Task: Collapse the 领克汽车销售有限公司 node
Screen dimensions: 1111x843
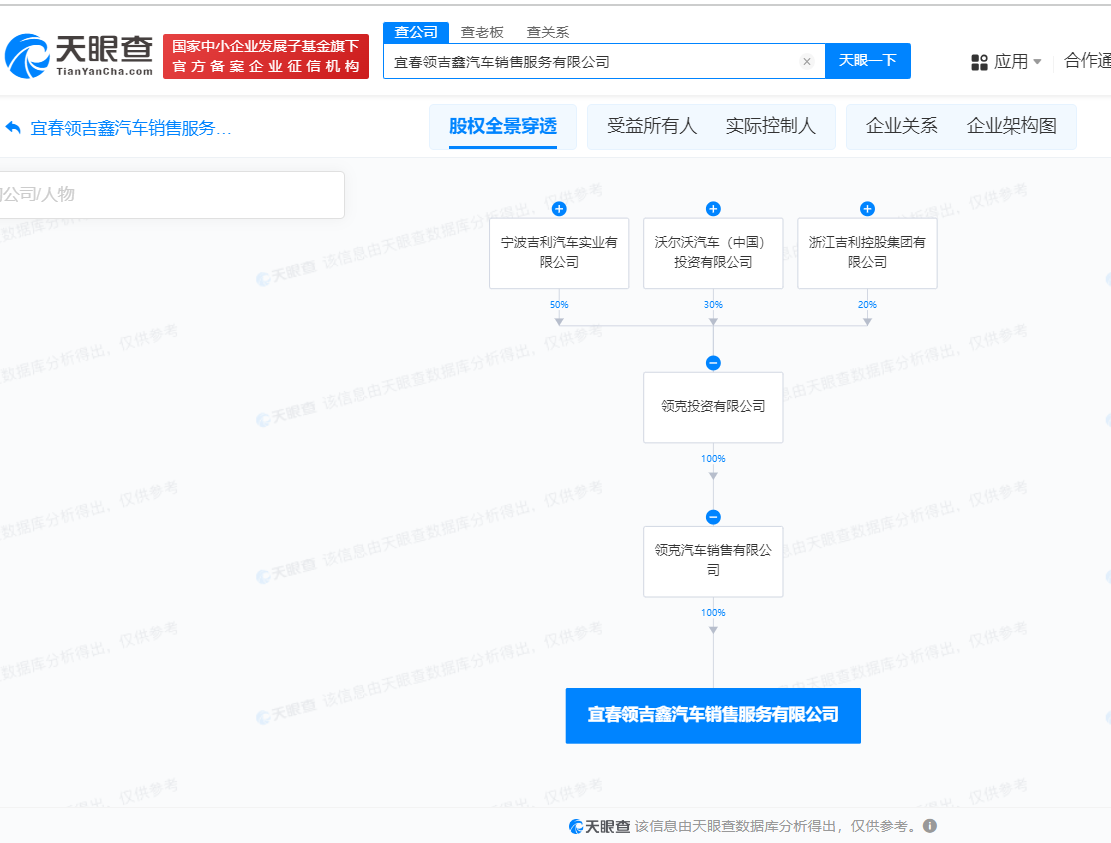Action: pos(713,517)
